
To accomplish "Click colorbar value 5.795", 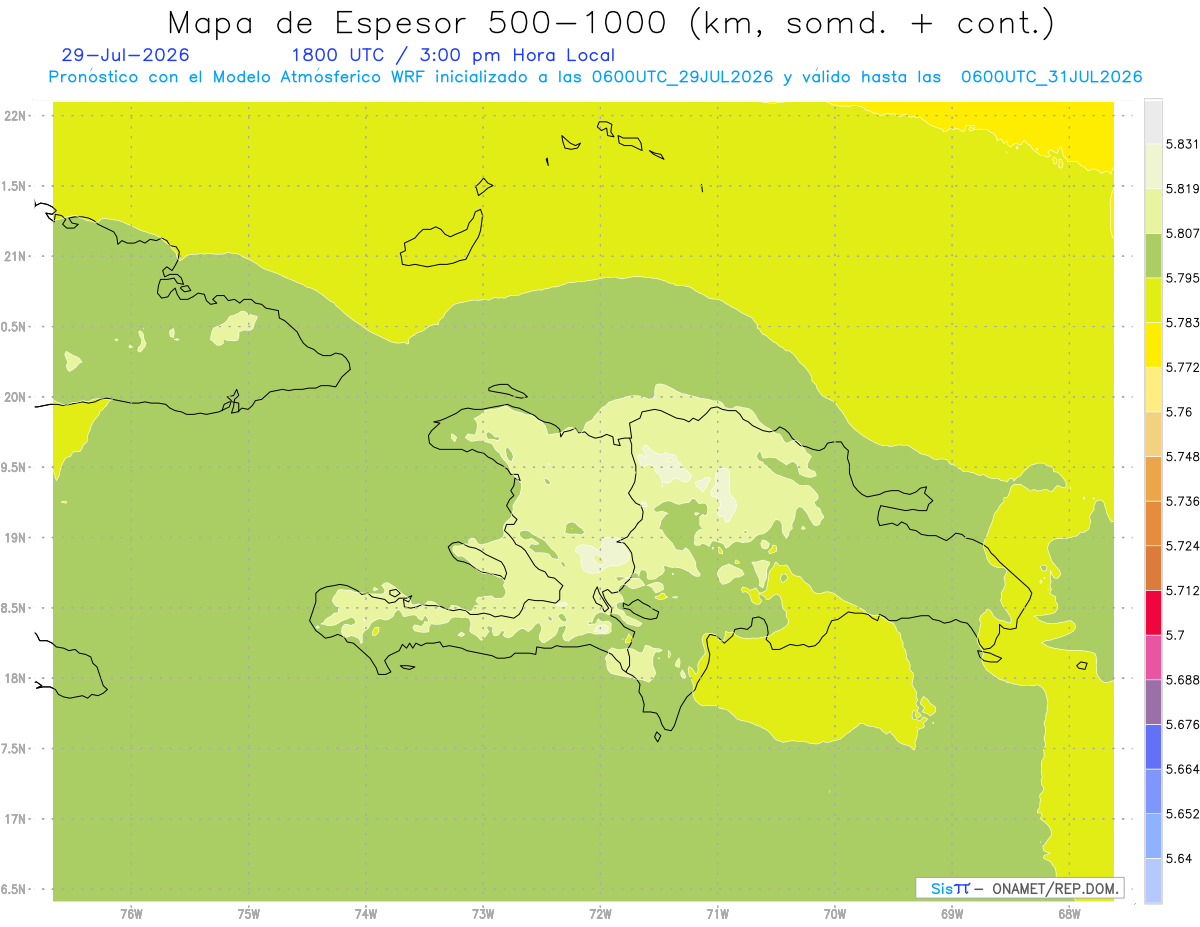I will pos(1182,278).
